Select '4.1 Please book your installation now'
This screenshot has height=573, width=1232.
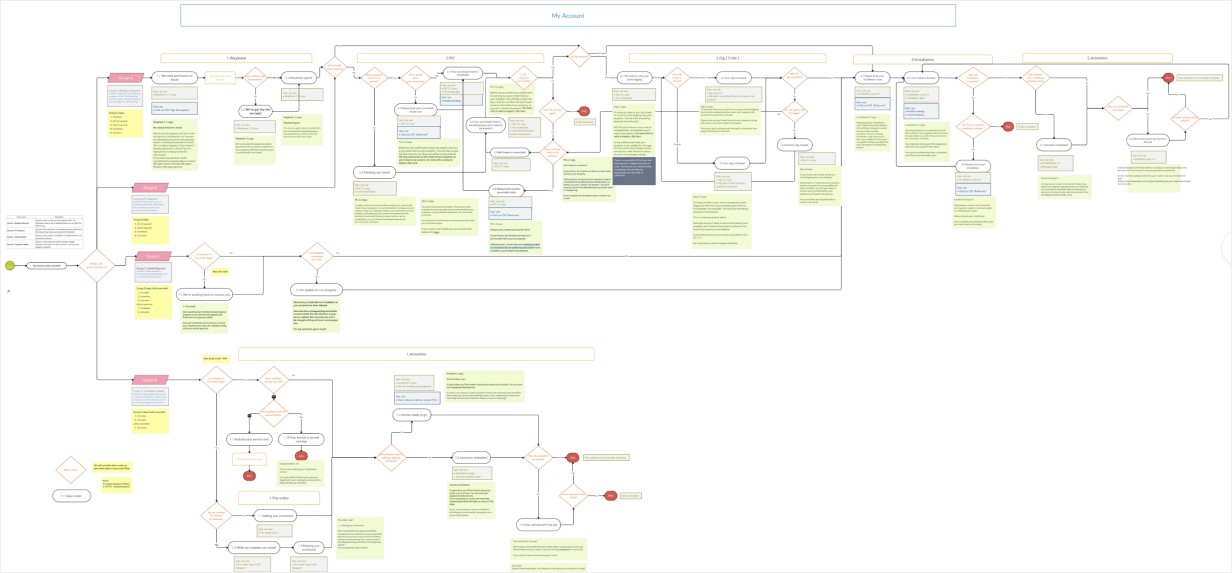coord(873,78)
